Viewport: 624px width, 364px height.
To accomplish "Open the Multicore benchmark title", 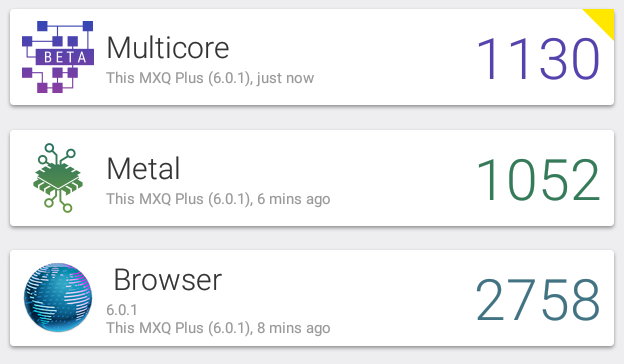I will (168, 48).
